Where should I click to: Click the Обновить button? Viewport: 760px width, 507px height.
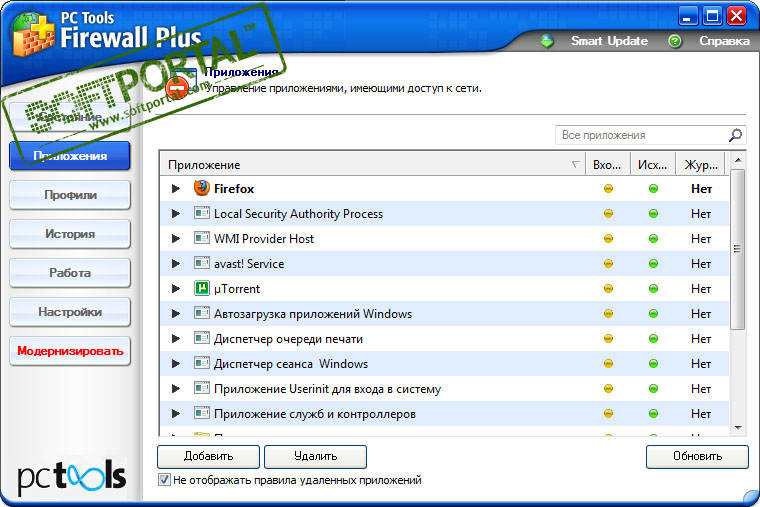click(697, 456)
